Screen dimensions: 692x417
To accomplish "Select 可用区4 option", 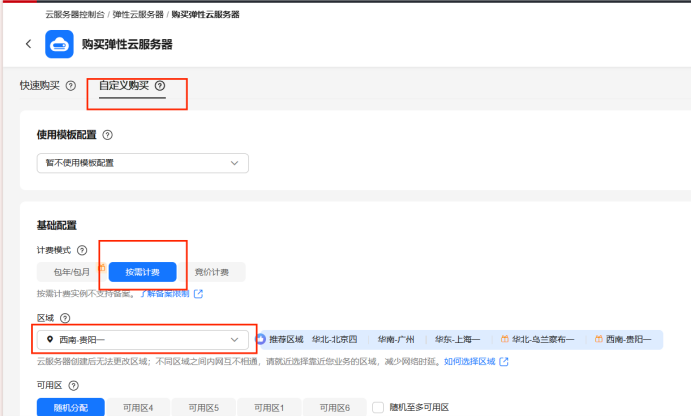I will tap(138, 407).
